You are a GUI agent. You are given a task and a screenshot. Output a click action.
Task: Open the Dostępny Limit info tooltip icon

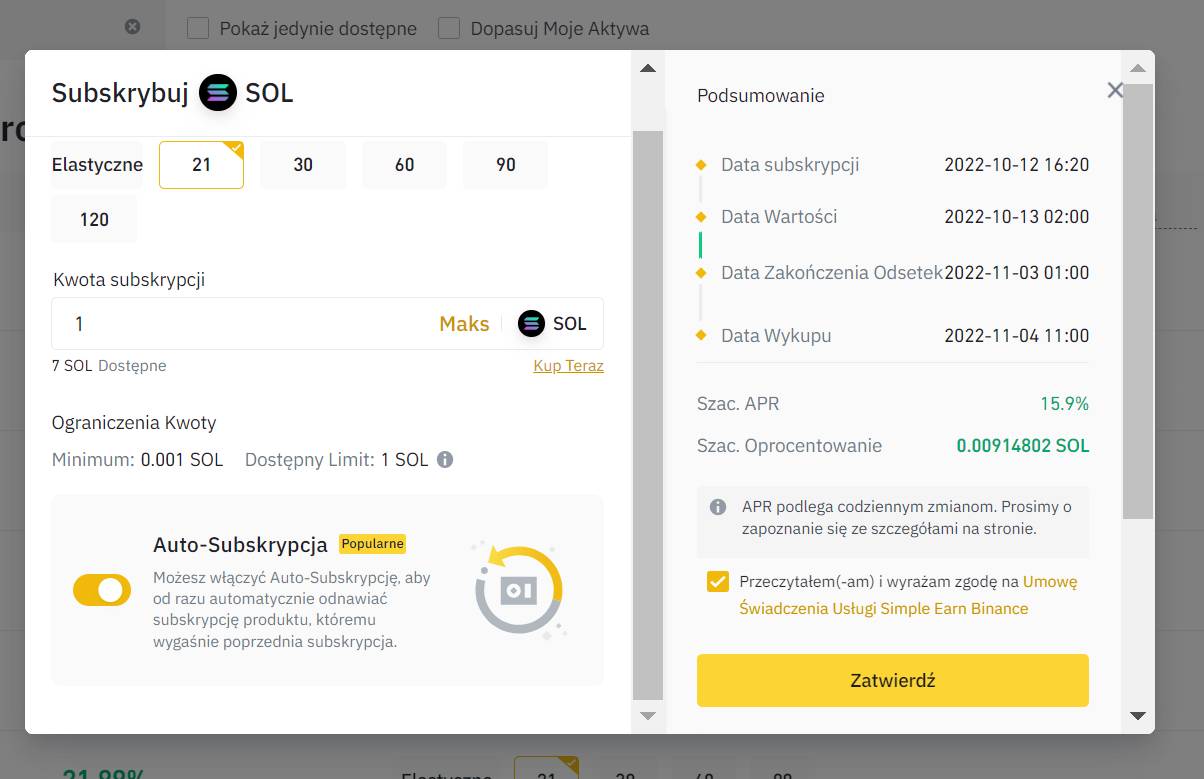tap(445, 460)
